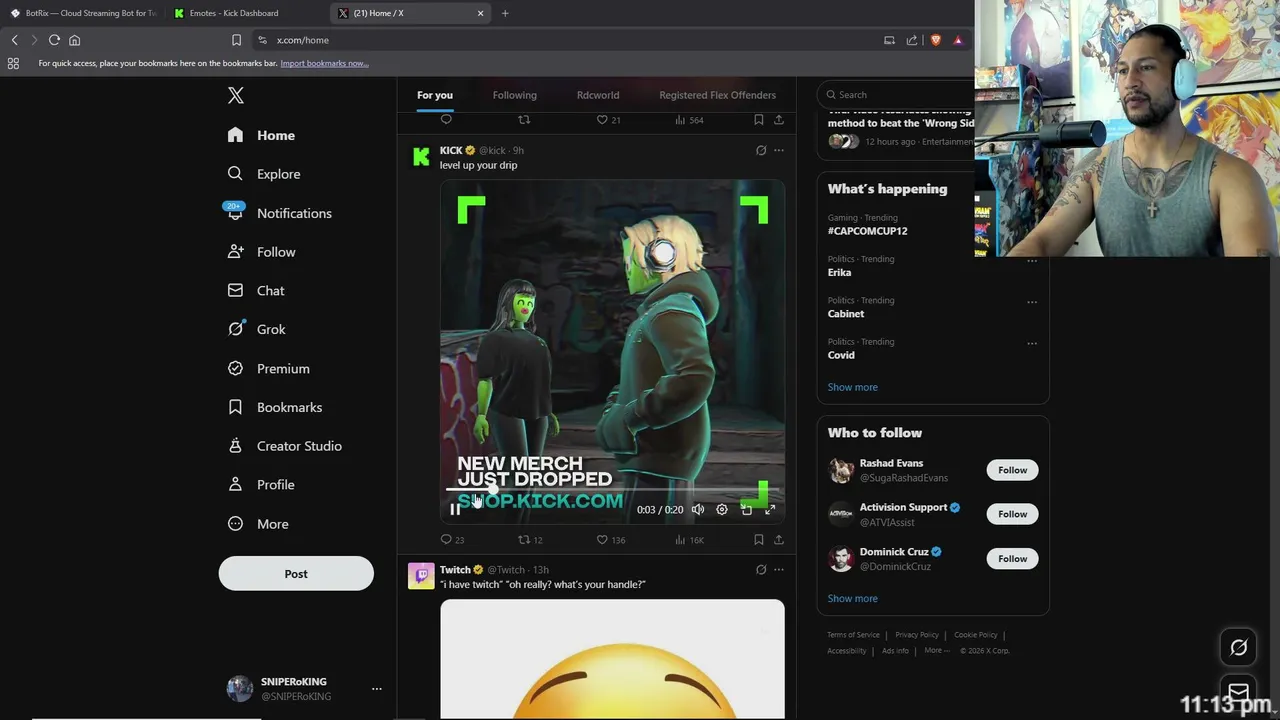Repost the KICK post with 12 reposts
Viewport: 1280px width, 720px height.
point(530,540)
